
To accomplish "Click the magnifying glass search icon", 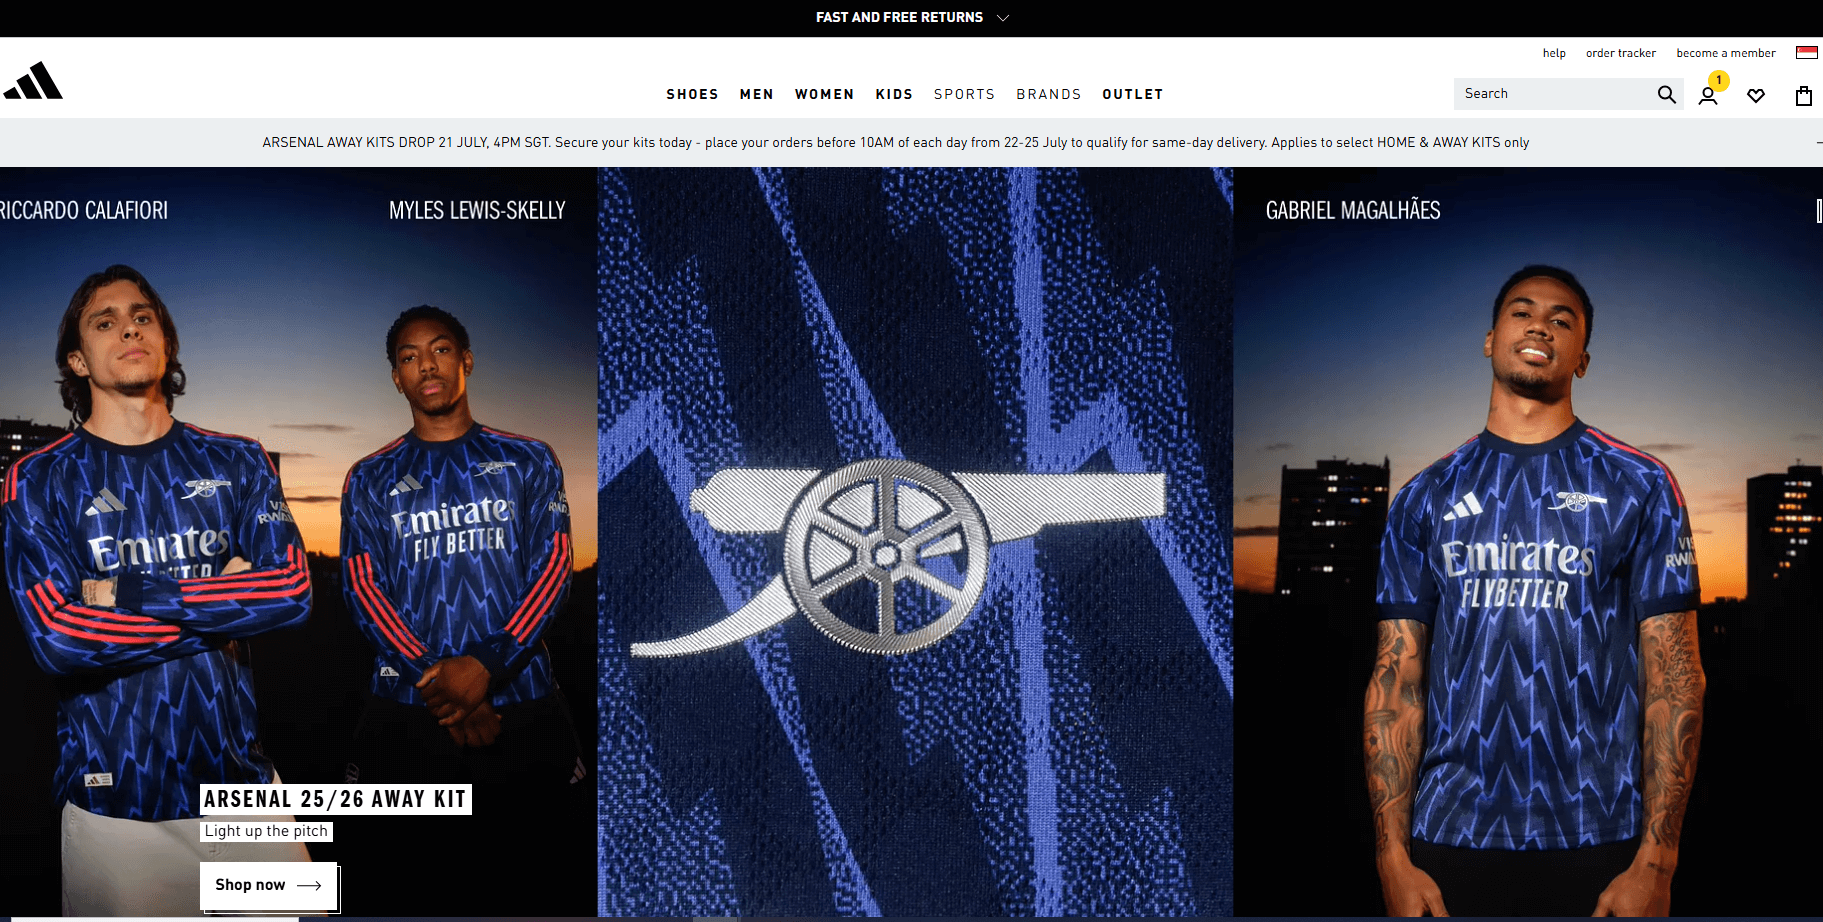I will (1666, 94).
